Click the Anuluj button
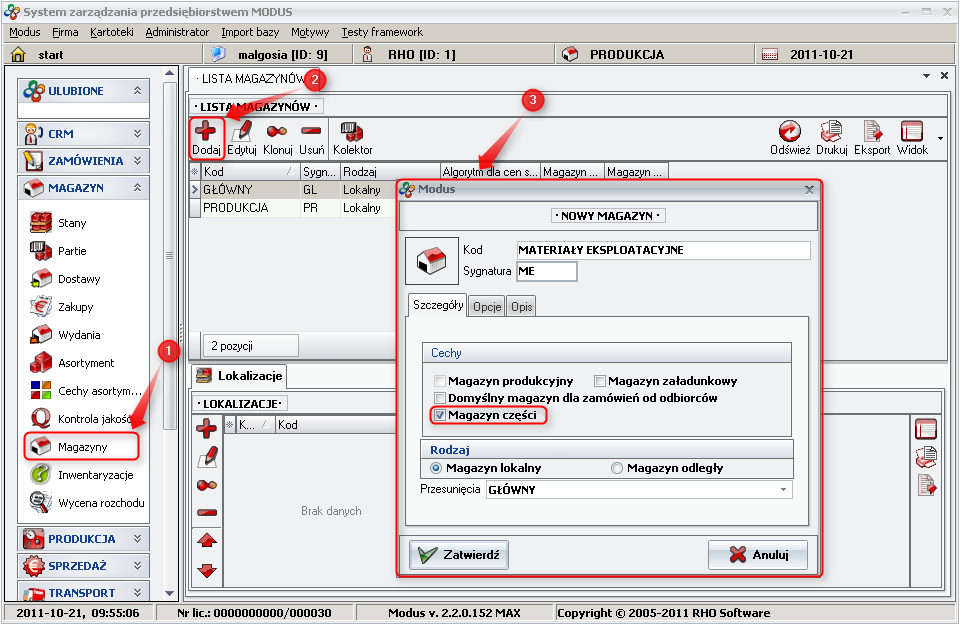This screenshot has width=960, height=625. click(757, 554)
